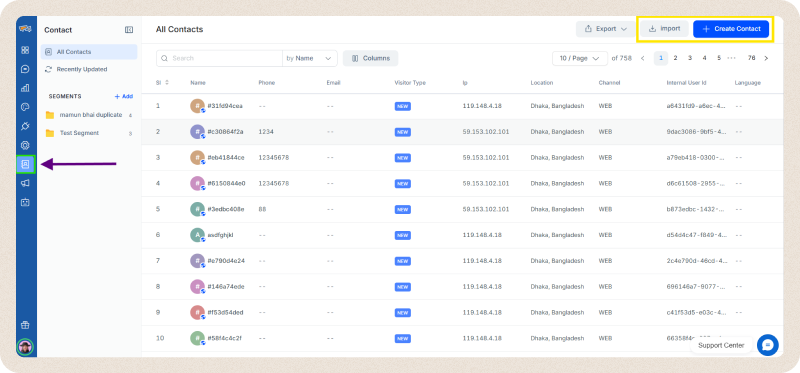
Task: Open contact #146a74ede
Action: [x=226, y=287]
